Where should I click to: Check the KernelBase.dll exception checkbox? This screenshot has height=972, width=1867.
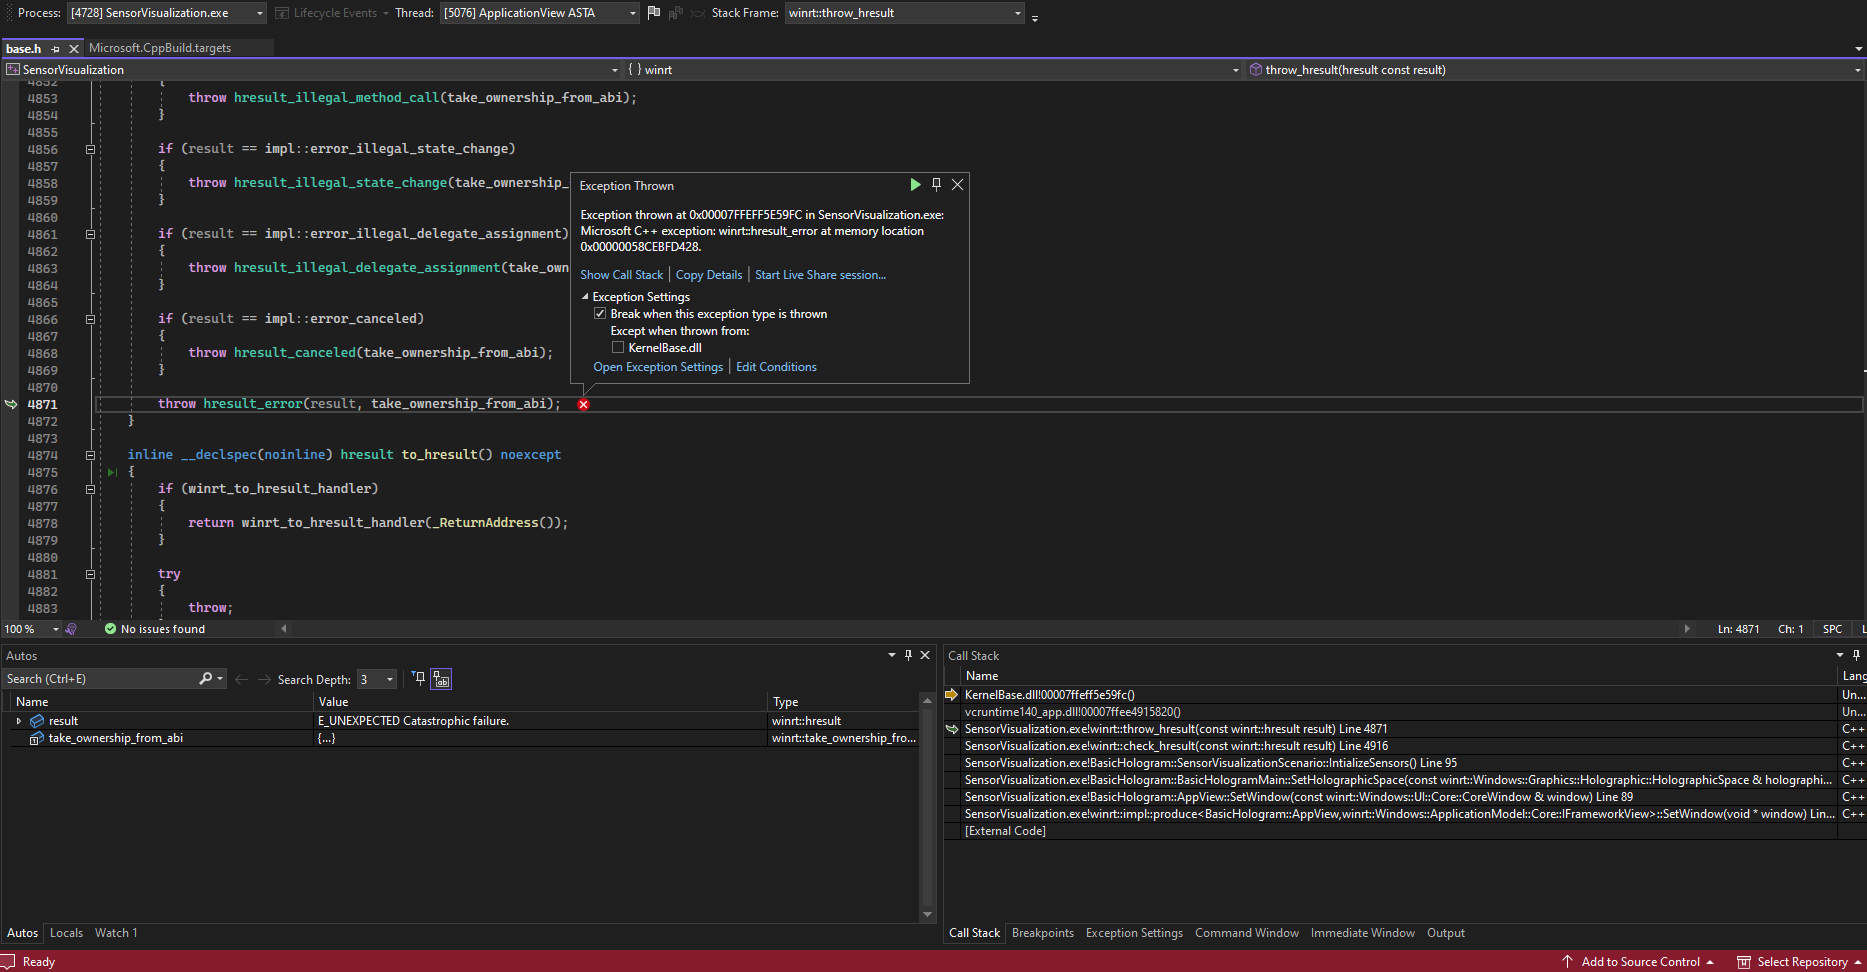[x=618, y=348]
